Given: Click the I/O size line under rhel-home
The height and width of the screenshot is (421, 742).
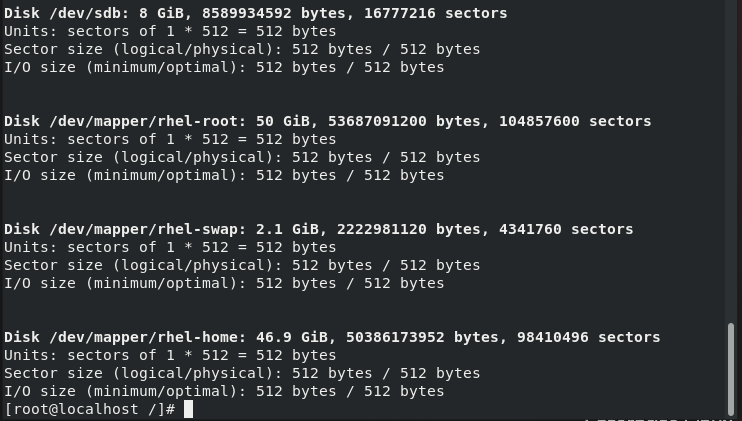Looking at the screenshot, I should [x=224, y=391].
